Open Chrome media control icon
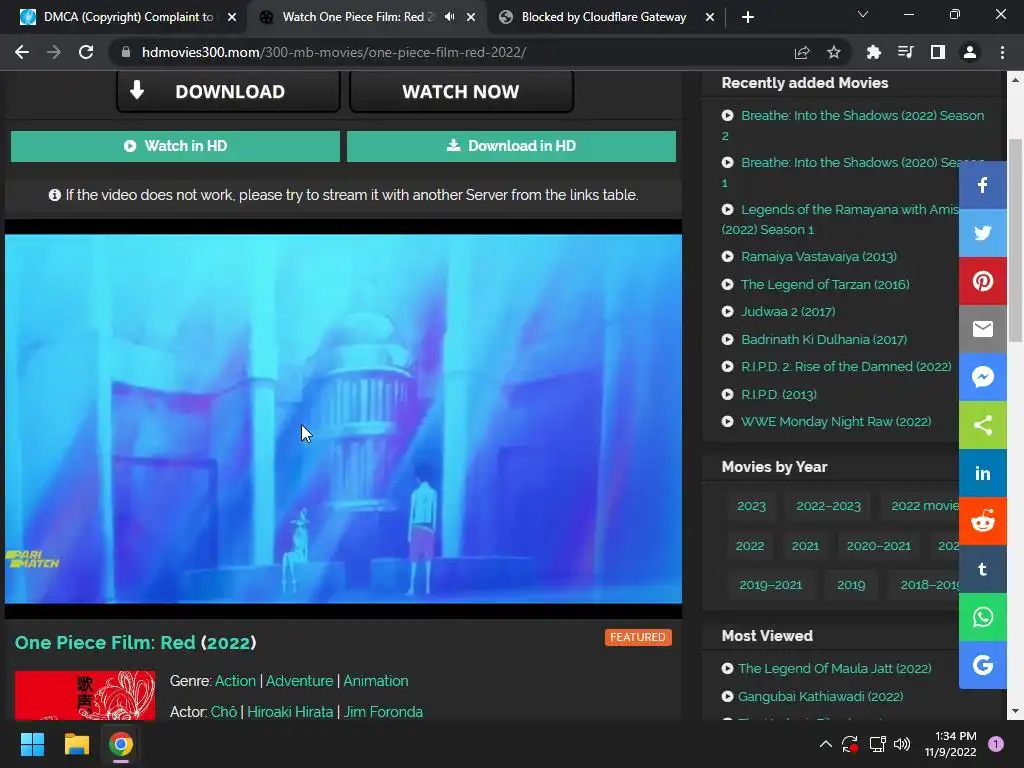The image size is (1024, 768). [x=905, y=52]
